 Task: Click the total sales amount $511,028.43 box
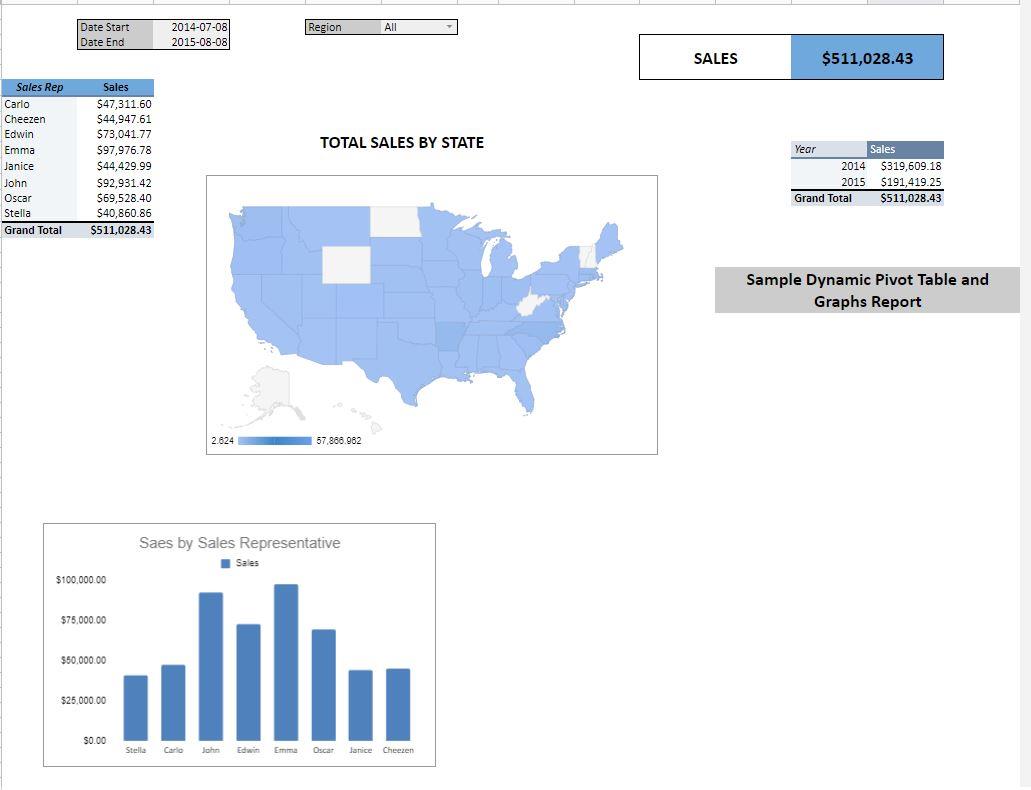click(x=866, y=58)
